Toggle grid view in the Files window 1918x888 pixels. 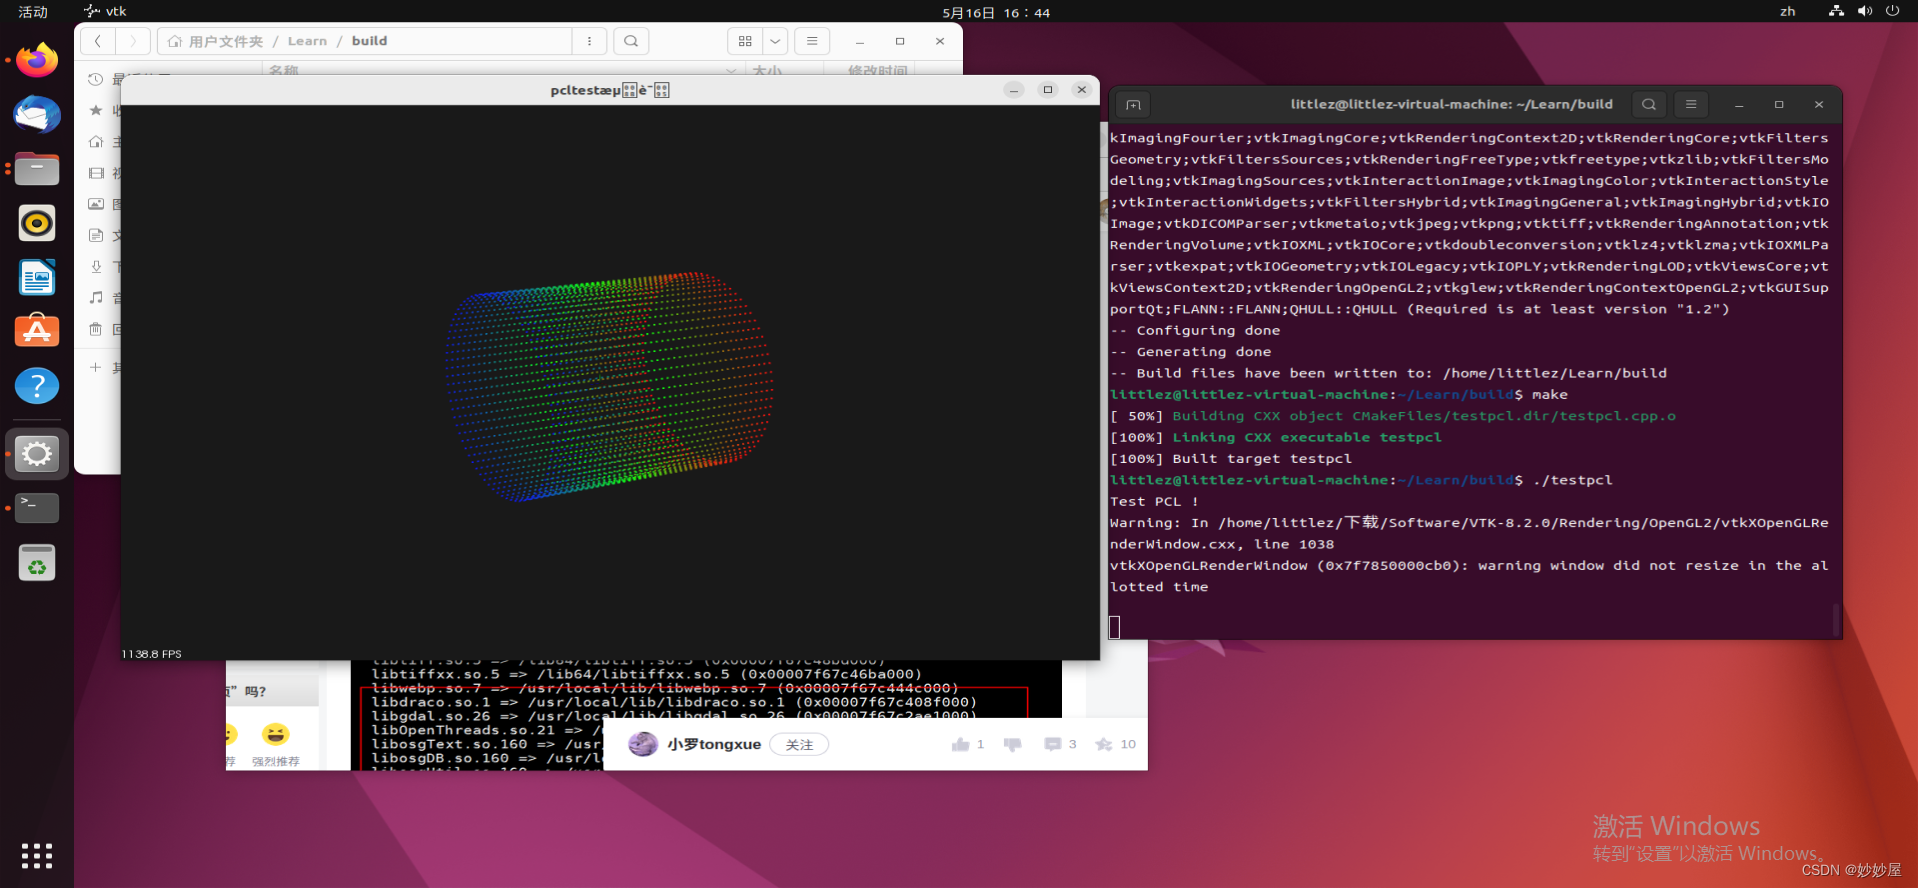pos(745,41)
